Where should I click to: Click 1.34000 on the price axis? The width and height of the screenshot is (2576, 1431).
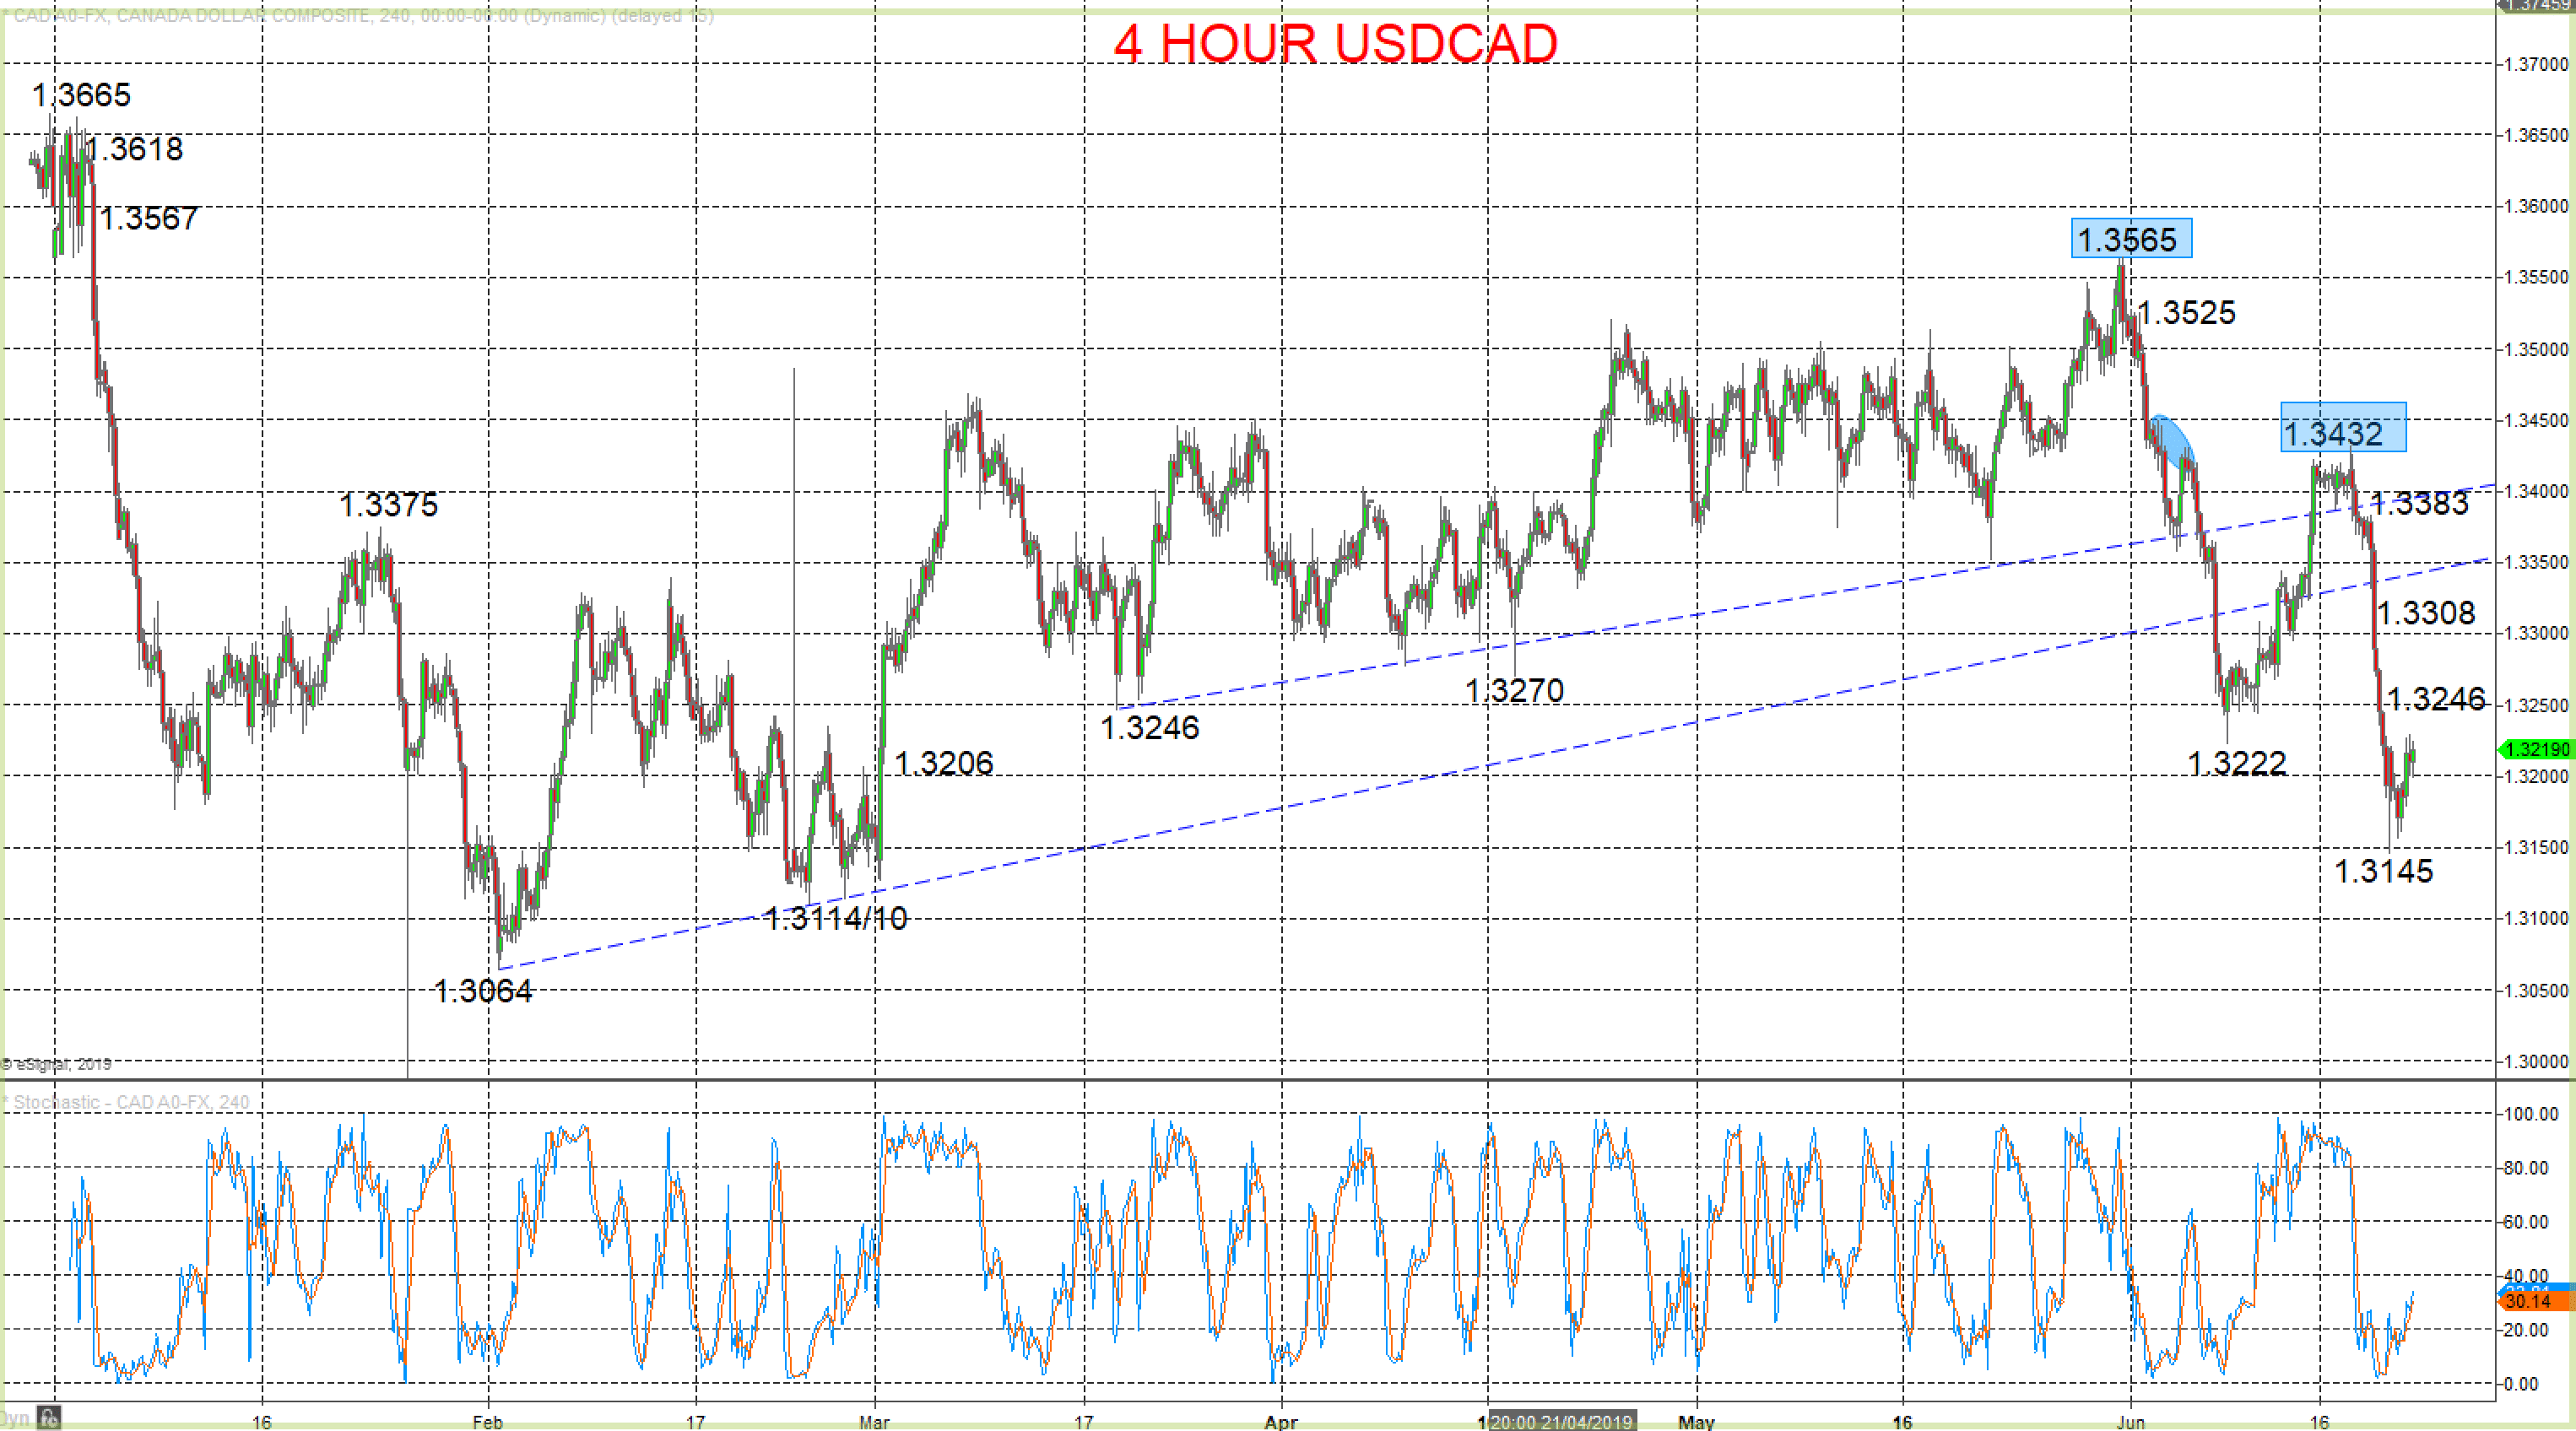coord(2535,491)
